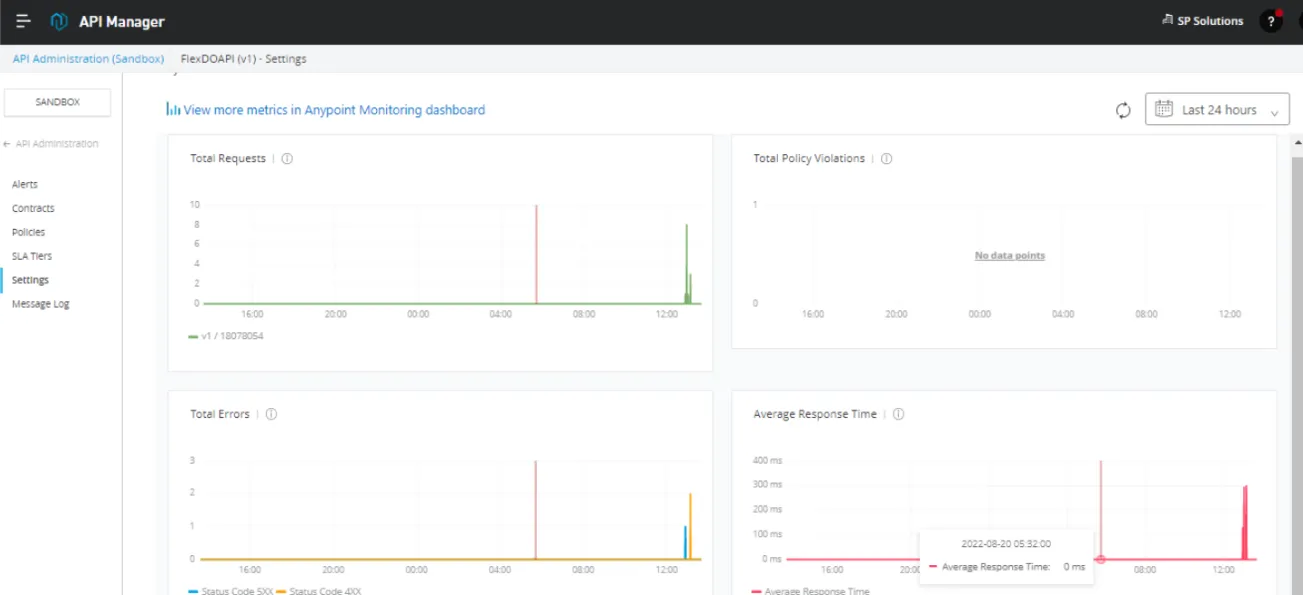Go back to API Administration in the sidebar

point(51,144)
